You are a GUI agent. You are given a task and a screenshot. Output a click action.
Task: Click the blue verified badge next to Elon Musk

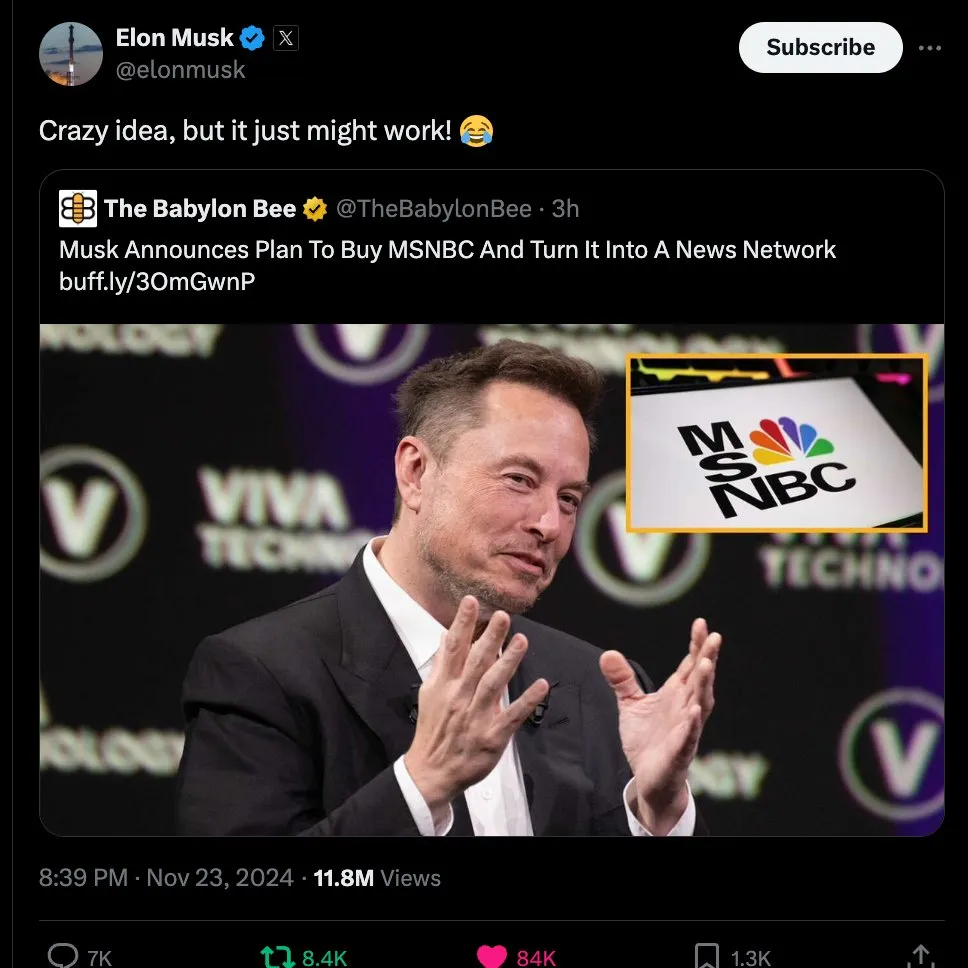251,37
